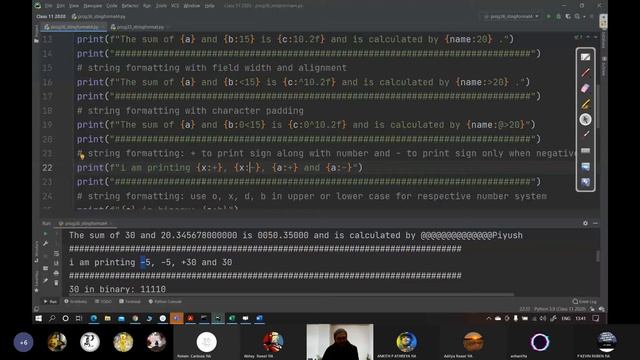The image size is (640, 360).
Task: Click the Run output vertical scrollbar
Action: tap(598, 256)
